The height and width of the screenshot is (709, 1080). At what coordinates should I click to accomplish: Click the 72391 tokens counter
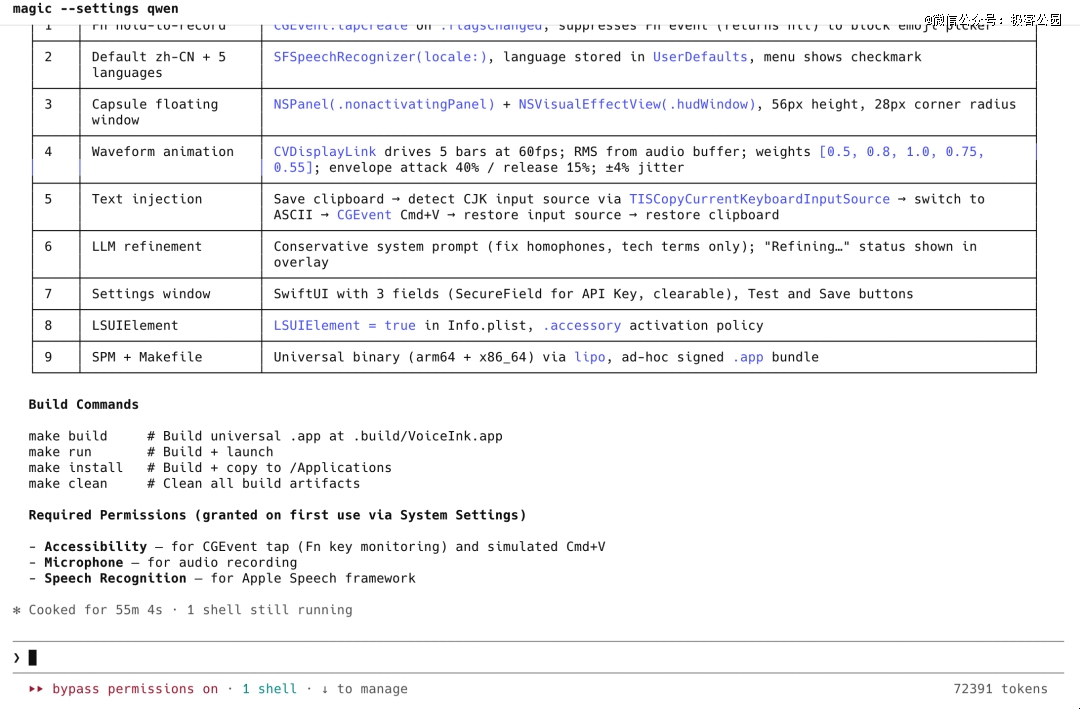tap(1000, 689)
